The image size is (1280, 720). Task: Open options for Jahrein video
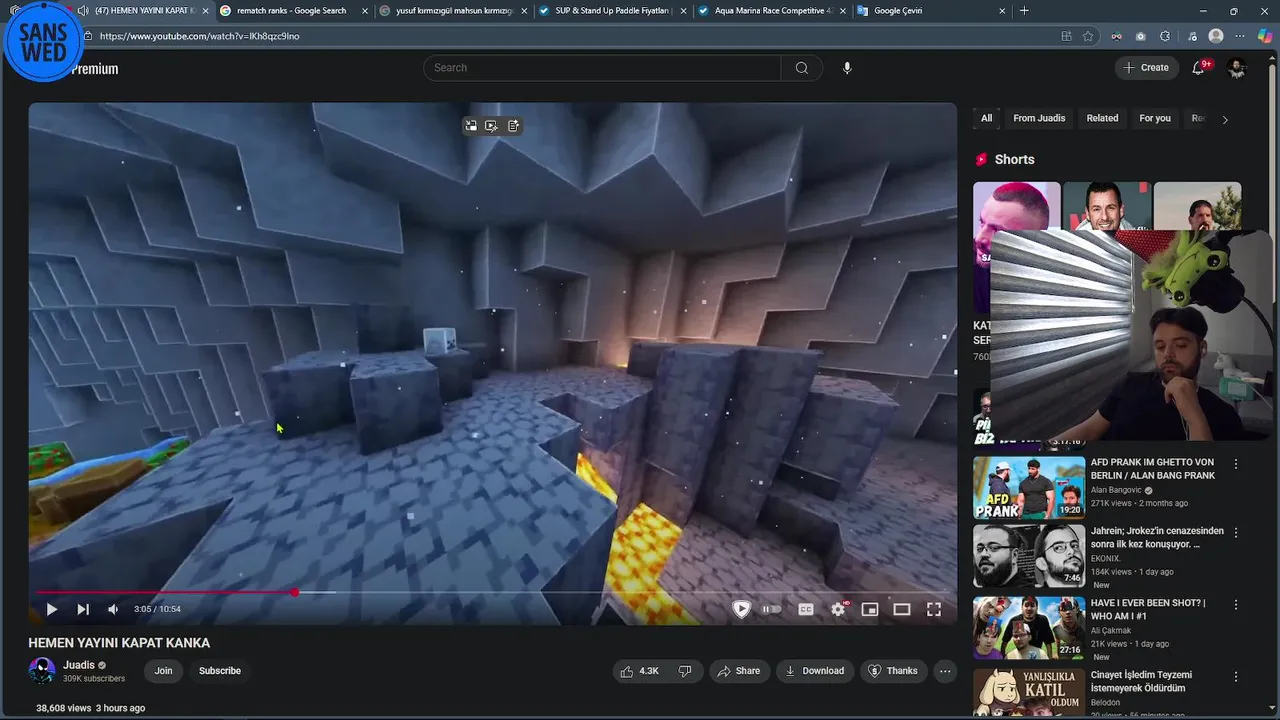point(1236,532)
